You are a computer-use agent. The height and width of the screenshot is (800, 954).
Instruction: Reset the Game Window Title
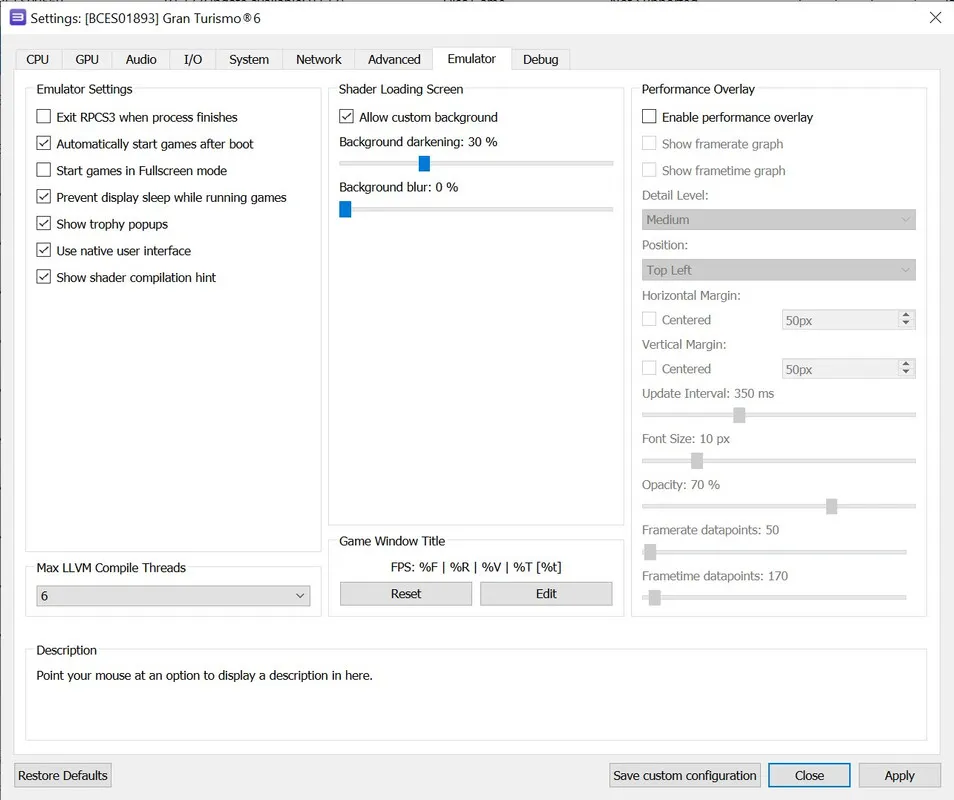406,594
